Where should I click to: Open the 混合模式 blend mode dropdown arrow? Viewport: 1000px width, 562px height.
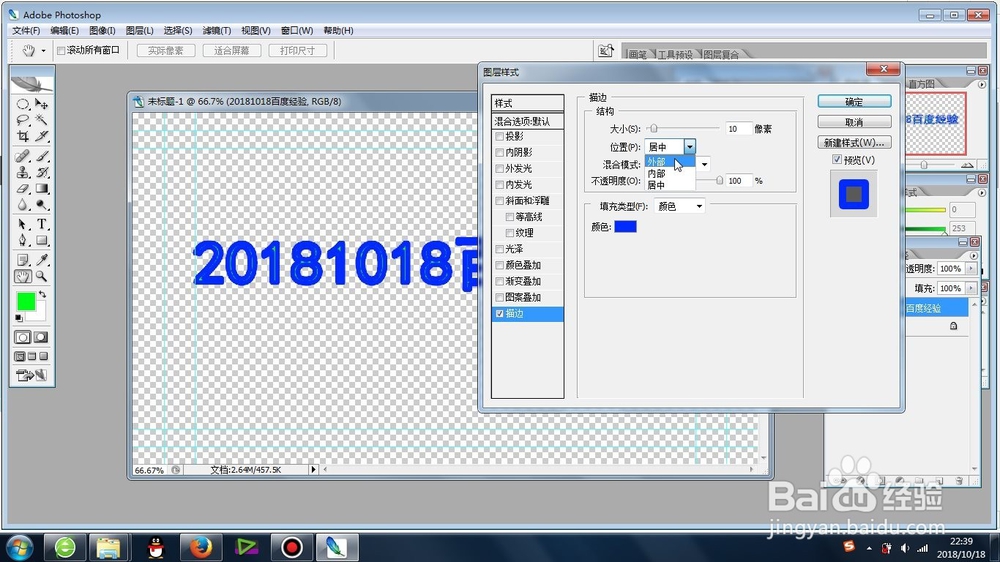click(x=704, y=165)
